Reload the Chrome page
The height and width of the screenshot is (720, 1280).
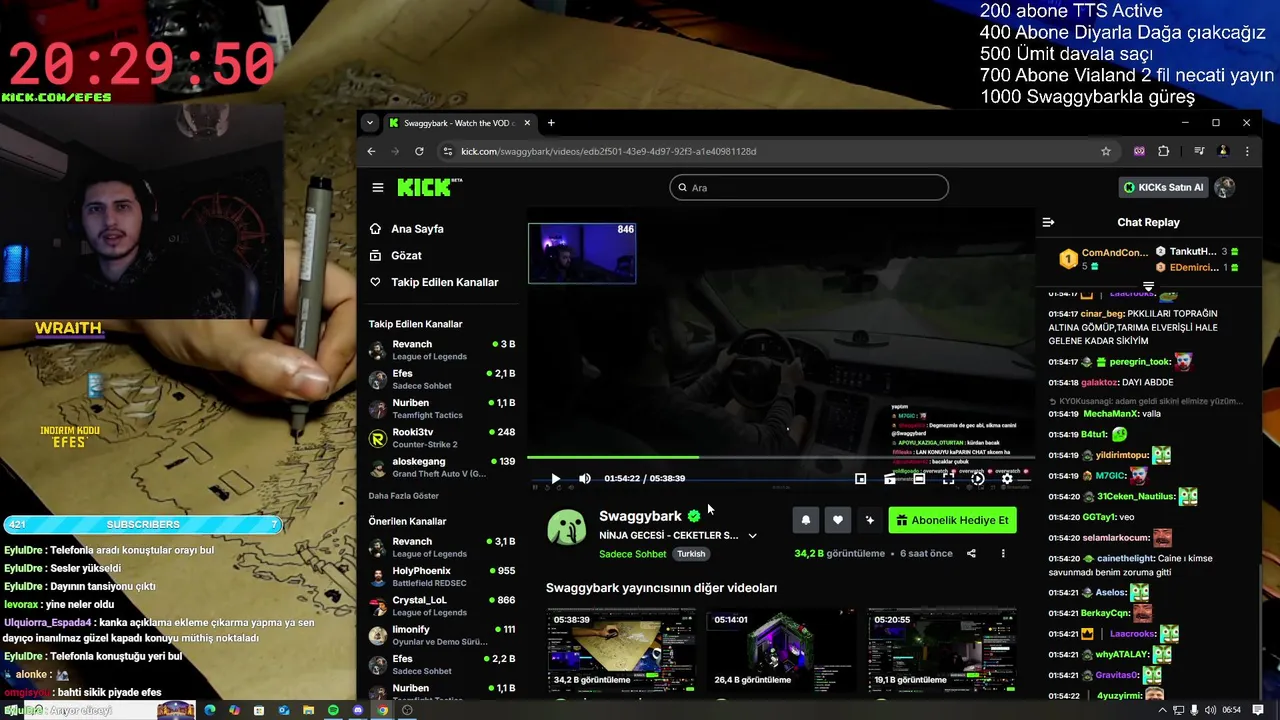point(419,151)
